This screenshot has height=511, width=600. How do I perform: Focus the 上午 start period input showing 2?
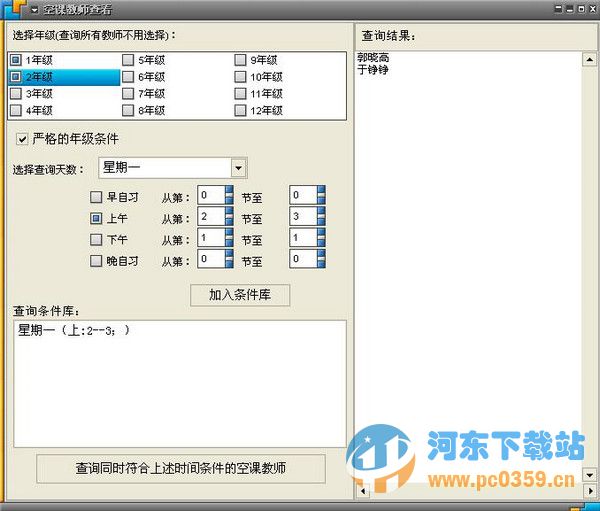(211, 216)
